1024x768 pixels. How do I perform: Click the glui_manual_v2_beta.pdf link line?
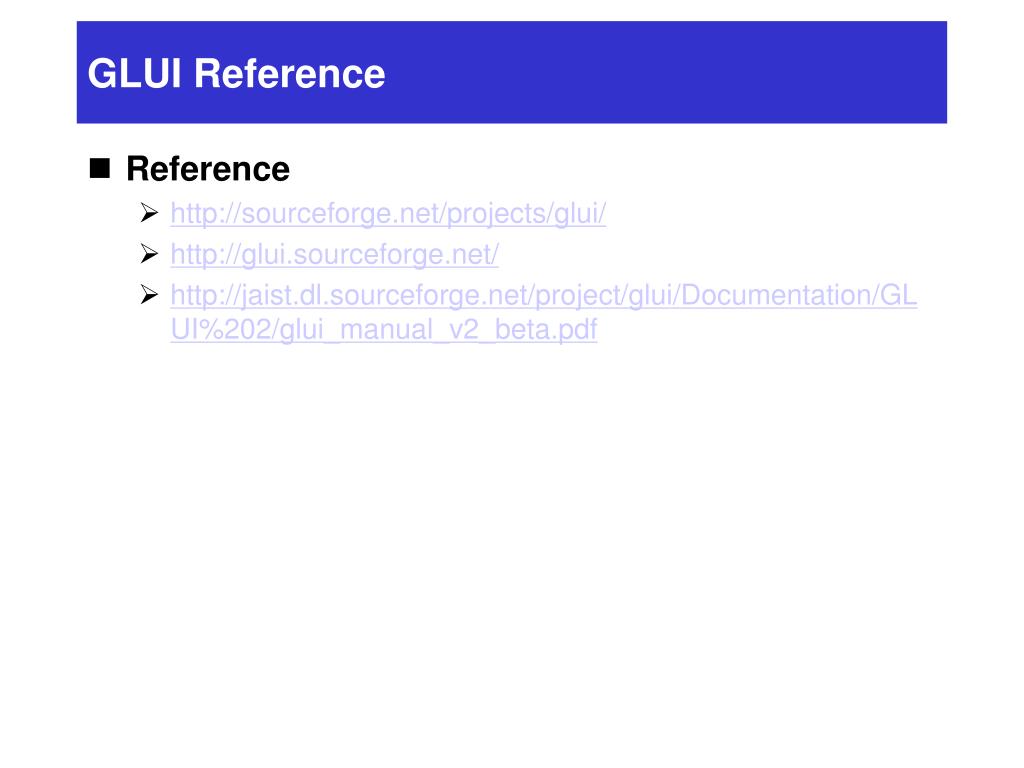pyautogui.click(x=383, y=329)
